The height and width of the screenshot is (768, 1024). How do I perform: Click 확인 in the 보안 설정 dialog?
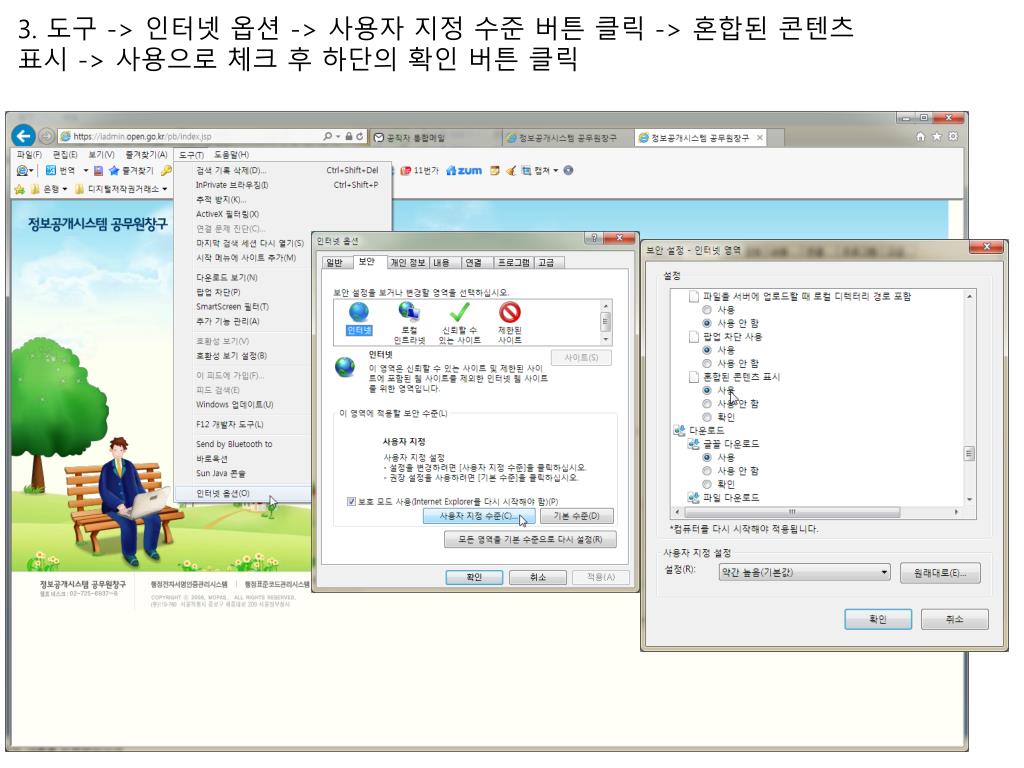point(878,619)
